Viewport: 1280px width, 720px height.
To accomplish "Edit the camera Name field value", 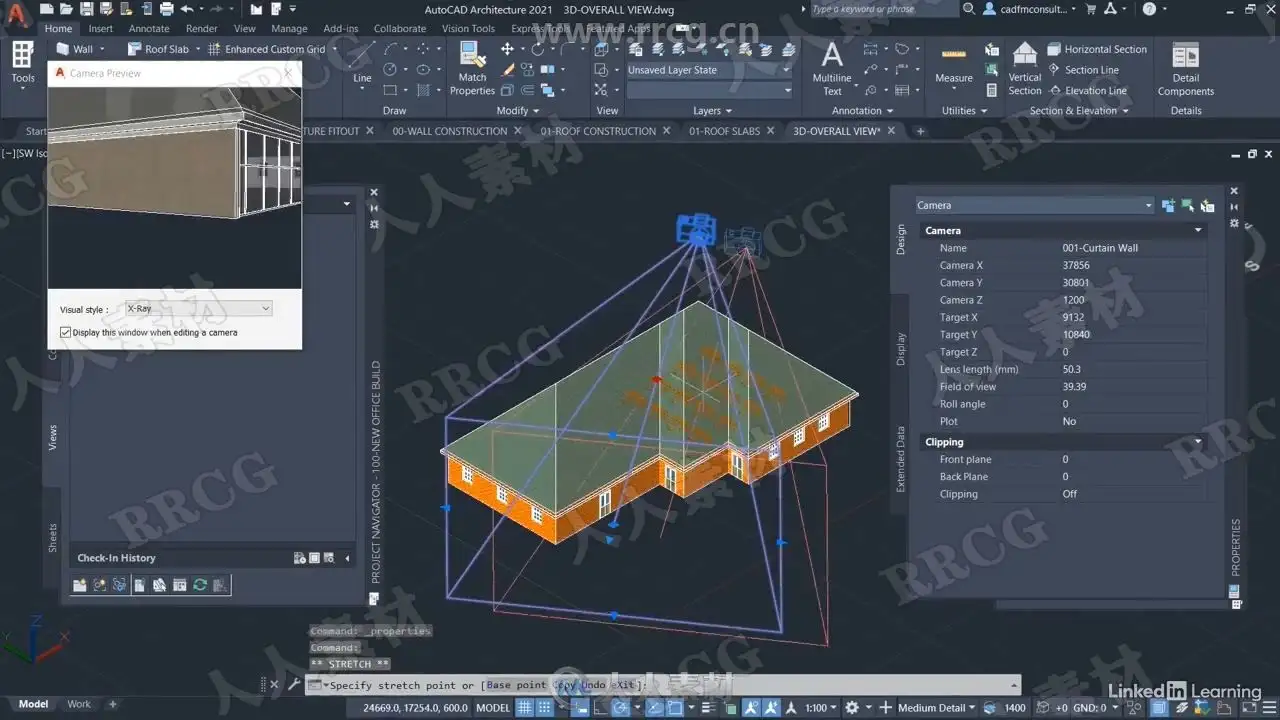I will 1132,248.
